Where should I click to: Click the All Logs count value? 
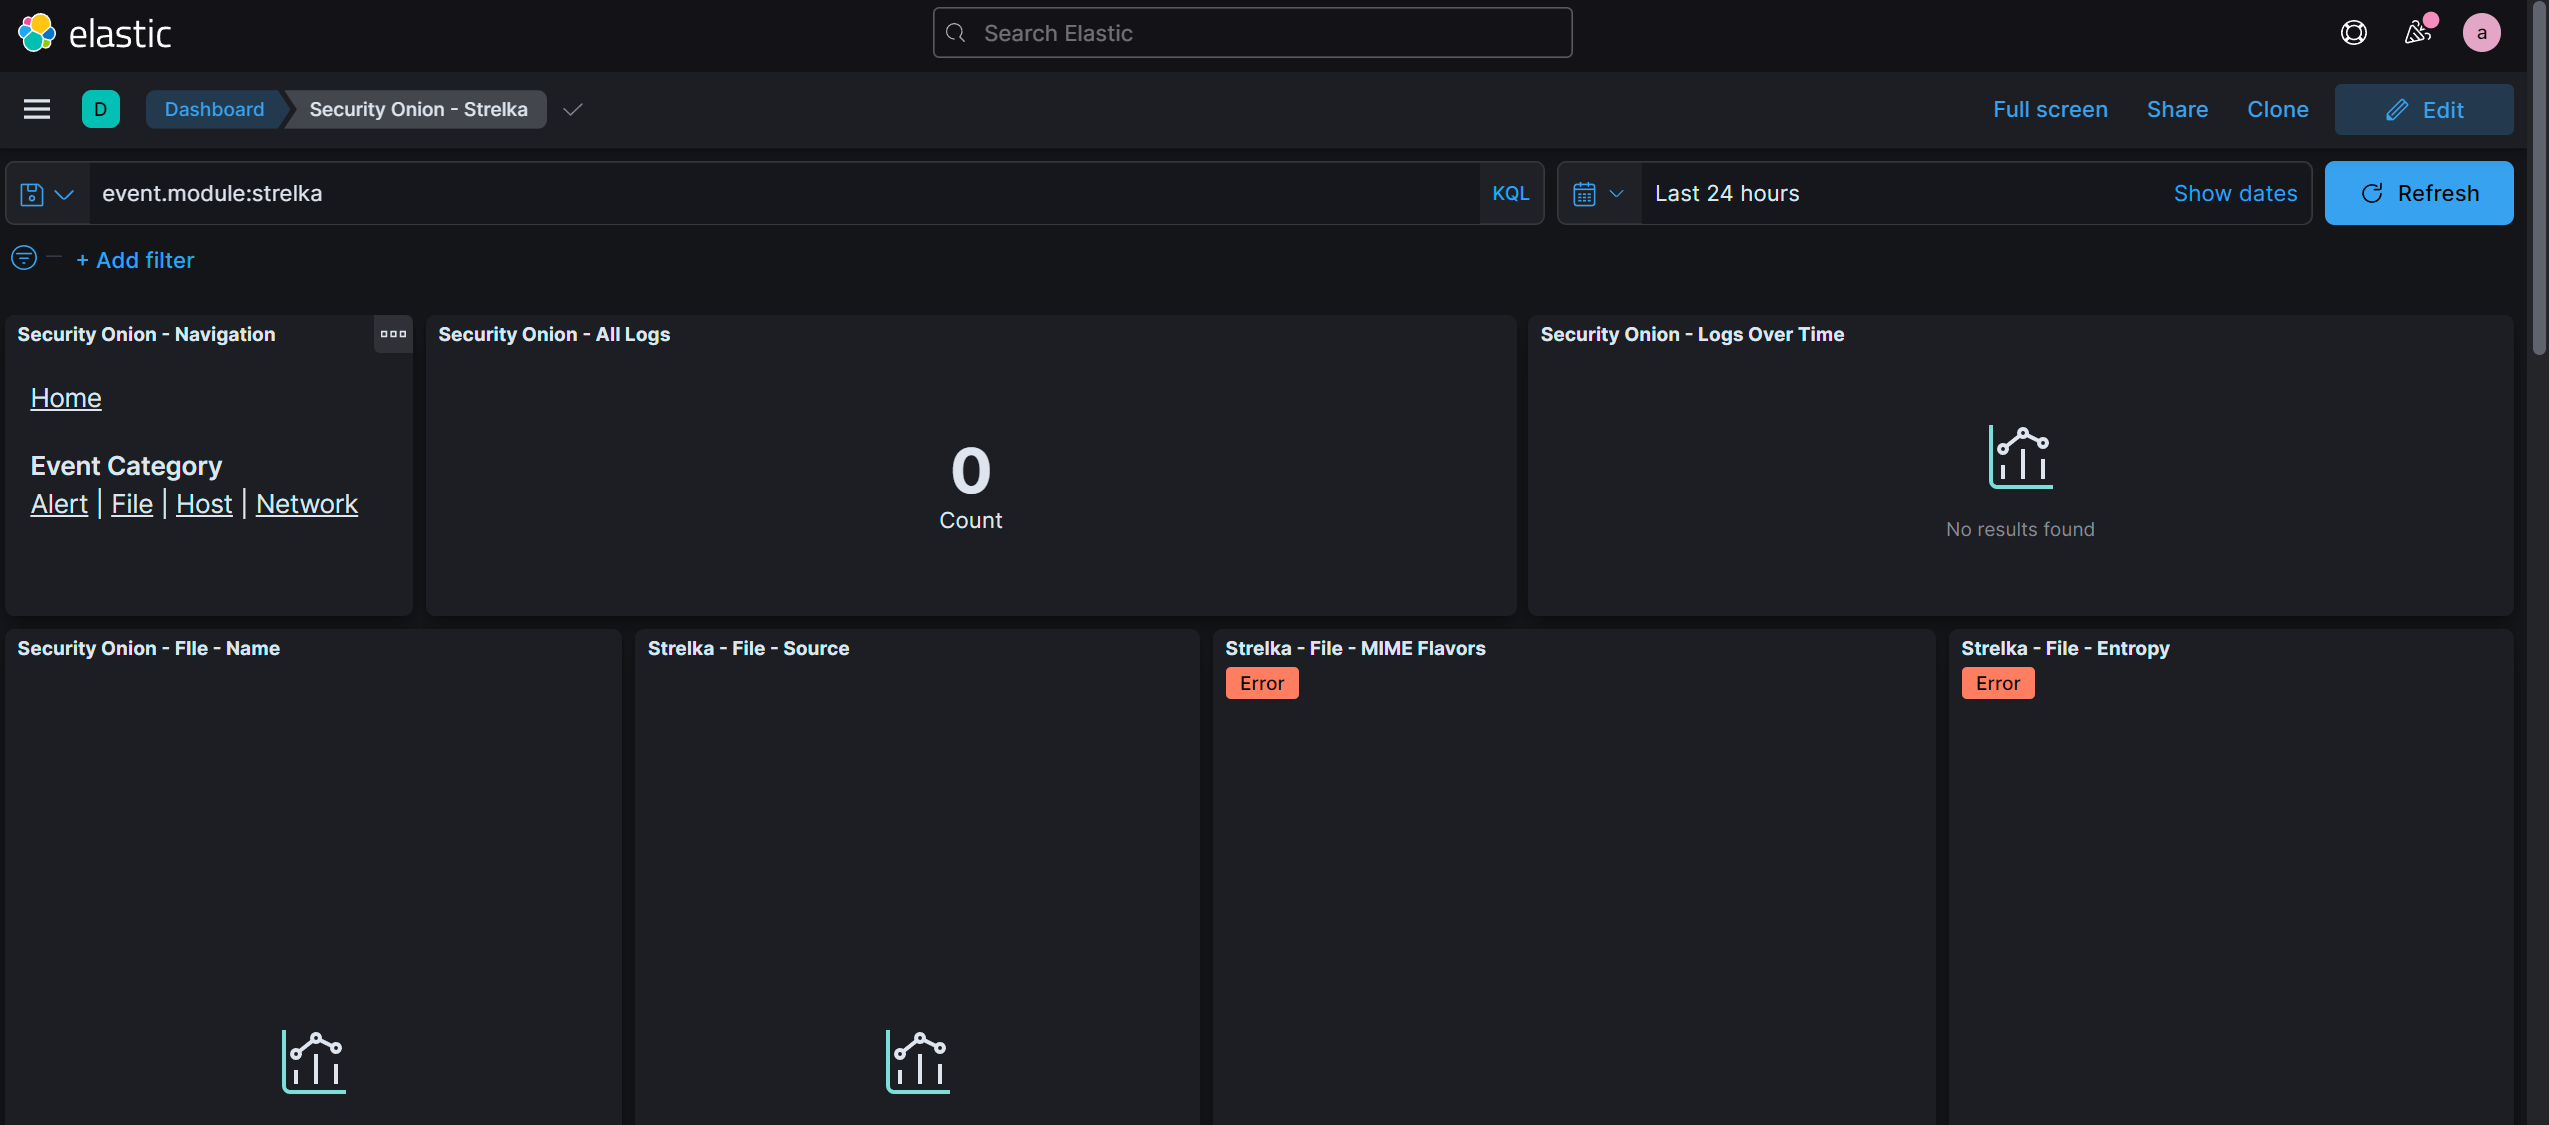(x=971, y=470)
